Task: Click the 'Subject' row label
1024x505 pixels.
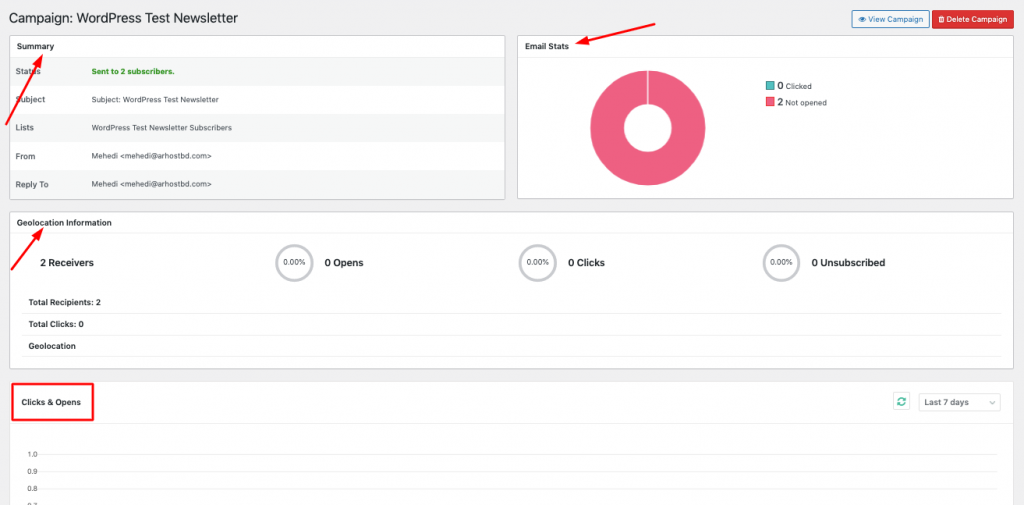Action: pos(30,99)
